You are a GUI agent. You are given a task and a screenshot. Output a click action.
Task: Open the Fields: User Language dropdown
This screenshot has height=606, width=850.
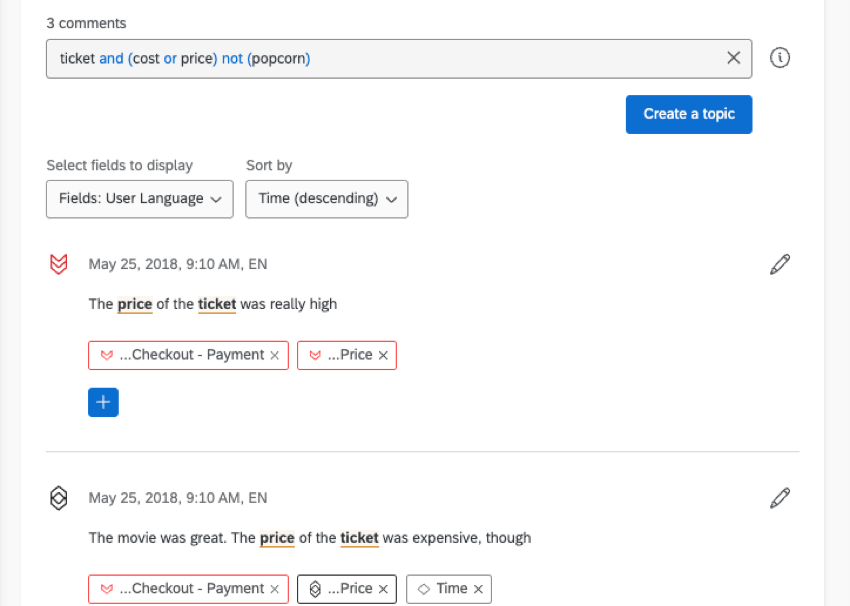click(x=139, y=199)
